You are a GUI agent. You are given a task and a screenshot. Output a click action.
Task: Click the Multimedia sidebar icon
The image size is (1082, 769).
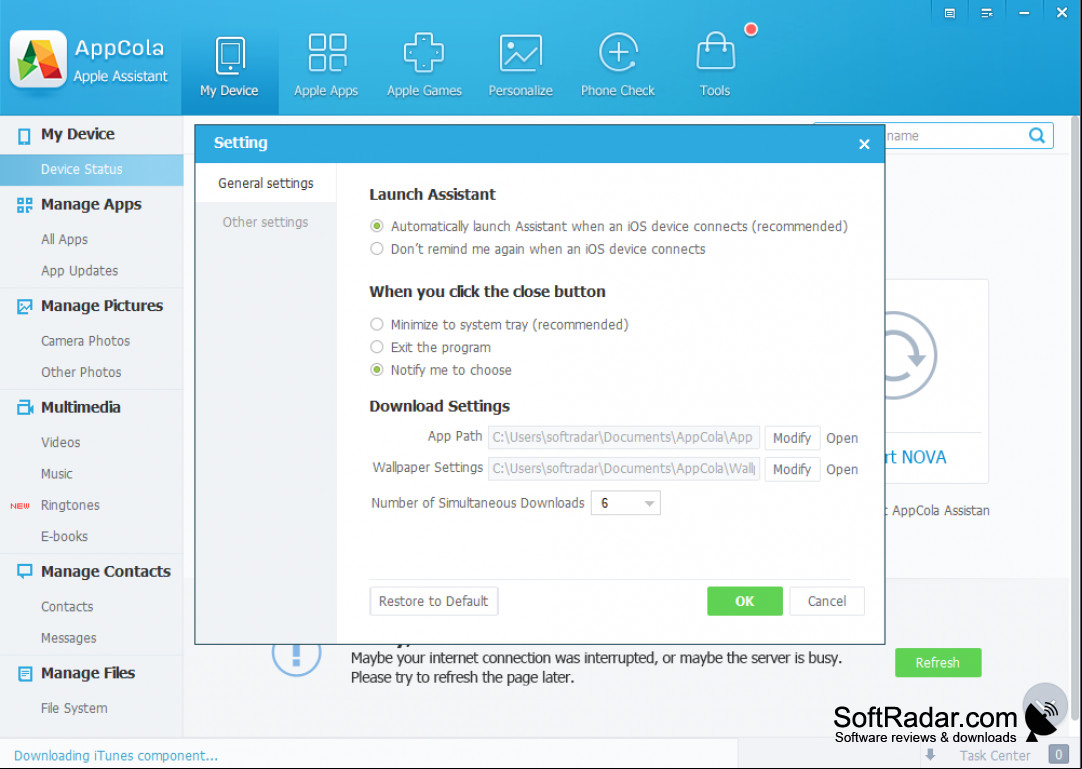(x=25, y=408)
